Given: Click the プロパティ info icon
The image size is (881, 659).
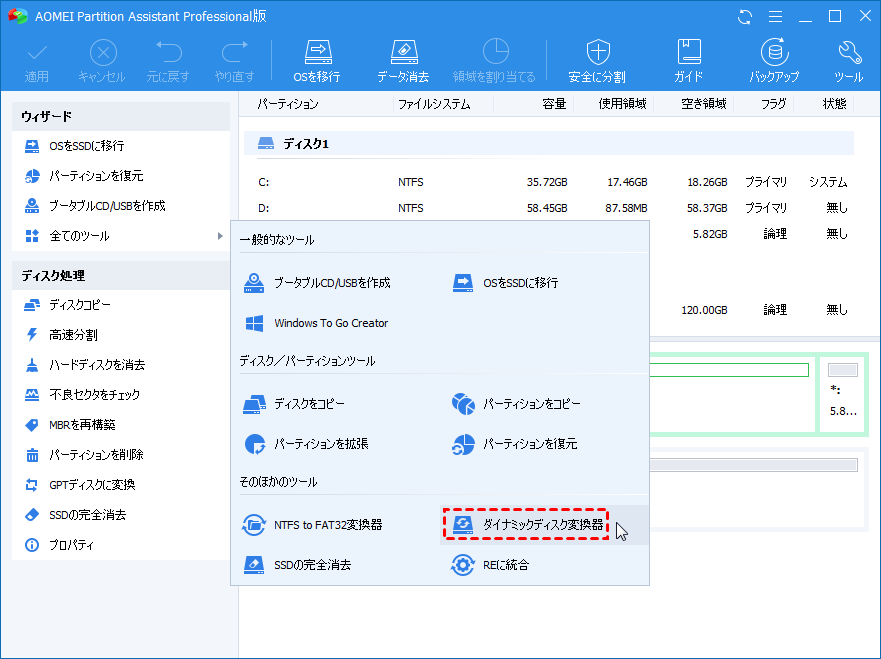Looking at the screenshot, I should 32,545.
